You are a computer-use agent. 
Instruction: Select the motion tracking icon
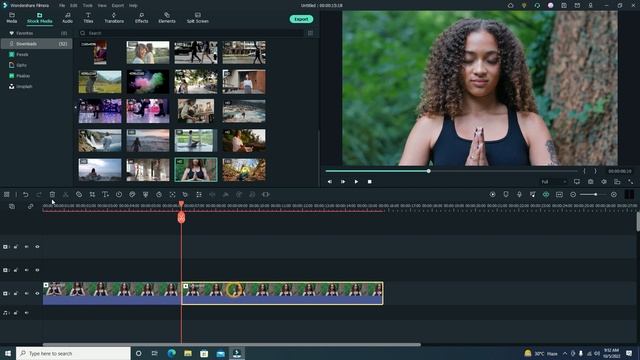(x=172, y=195)
